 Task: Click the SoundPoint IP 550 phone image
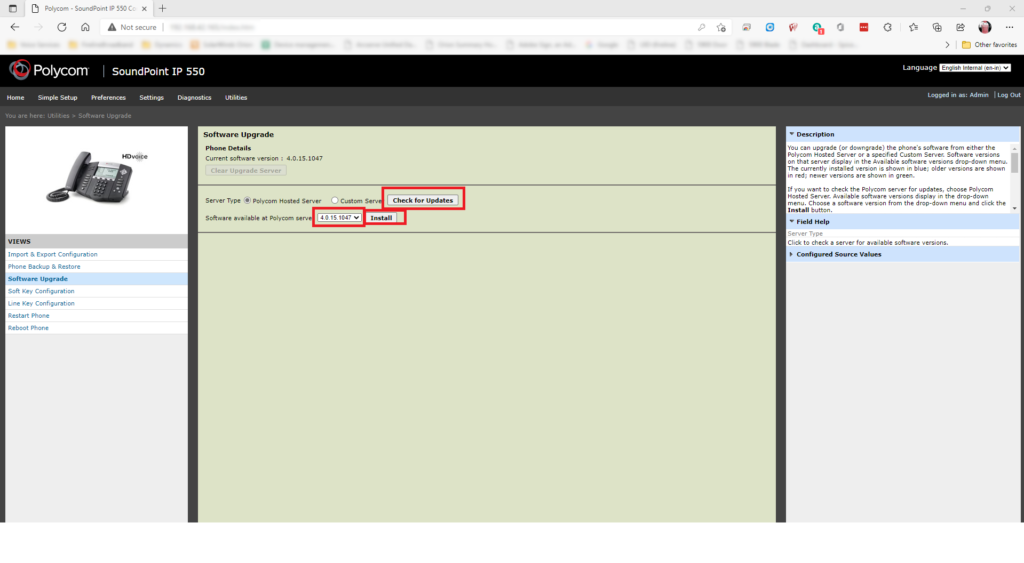click(x=97, y=176)
